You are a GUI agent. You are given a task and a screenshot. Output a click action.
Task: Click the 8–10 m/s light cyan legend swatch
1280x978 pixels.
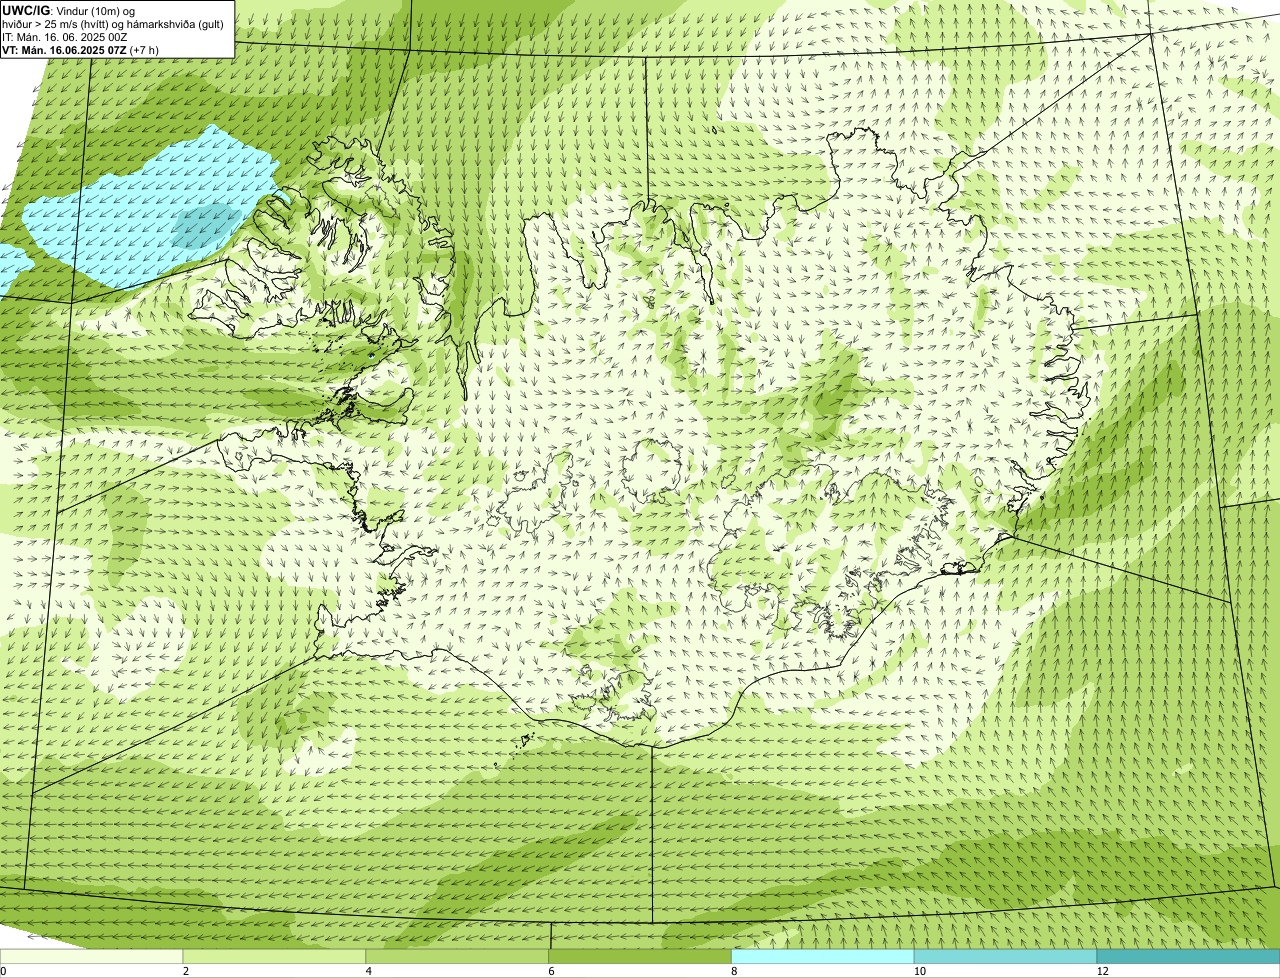coord(823,956)
